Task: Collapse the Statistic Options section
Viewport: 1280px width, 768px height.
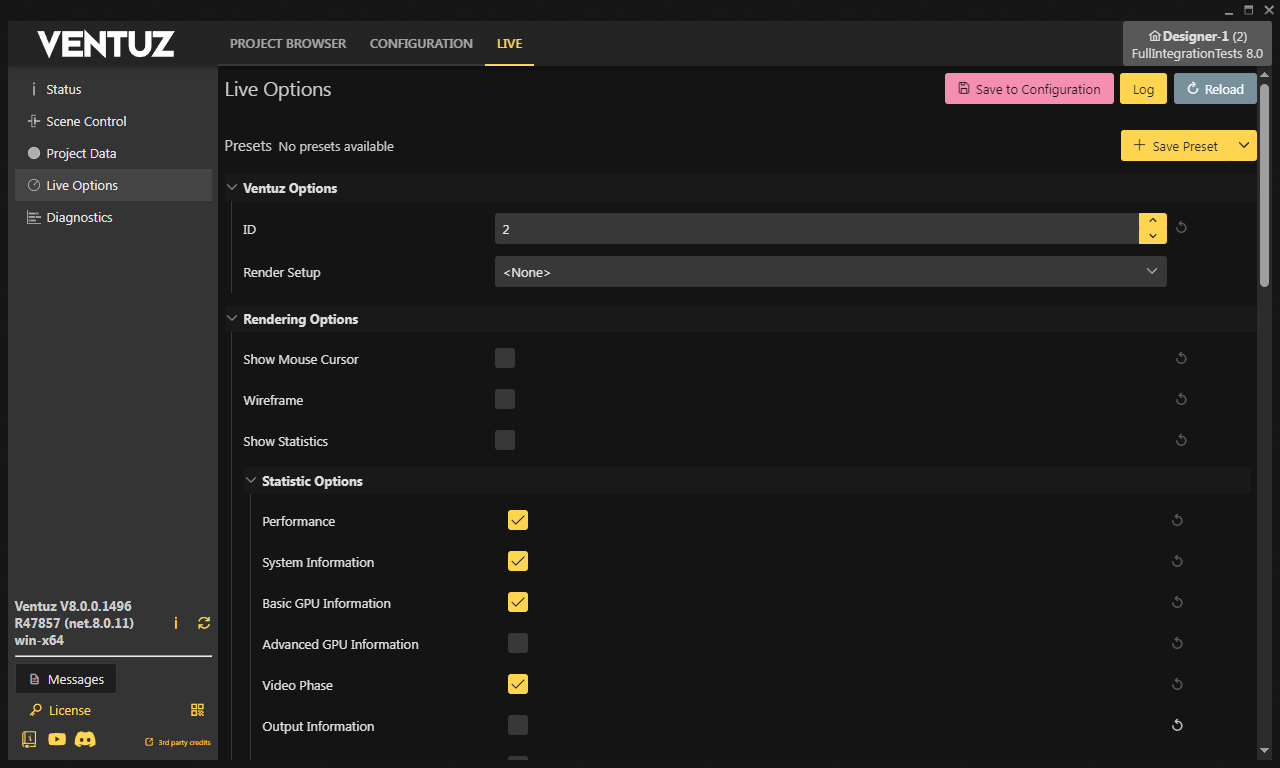Action: click(252, 481)
